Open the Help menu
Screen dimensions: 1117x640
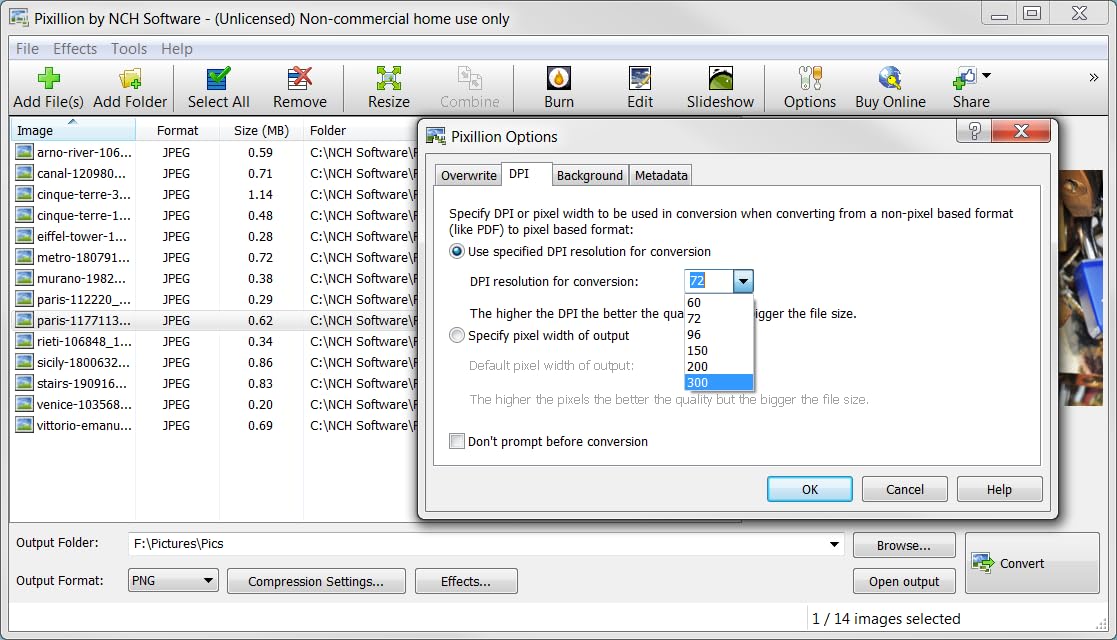pos(177,48)
